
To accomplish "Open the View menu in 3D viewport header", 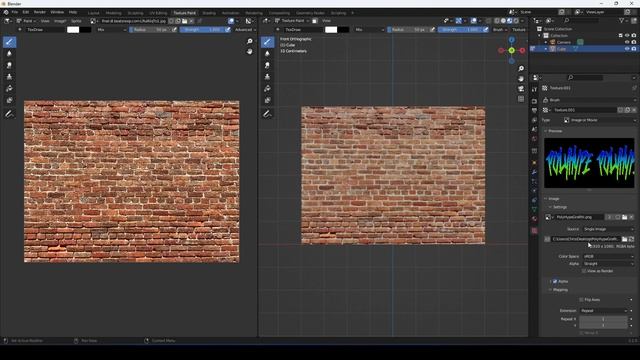I will [x=327, y=21].
